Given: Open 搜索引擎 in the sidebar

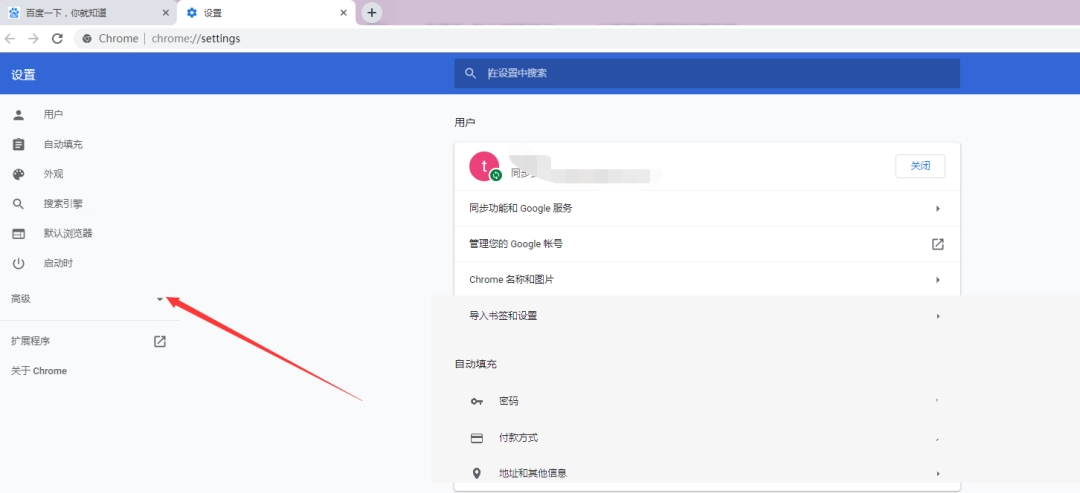Looking at the screenshot, I should tap(63, 204).
